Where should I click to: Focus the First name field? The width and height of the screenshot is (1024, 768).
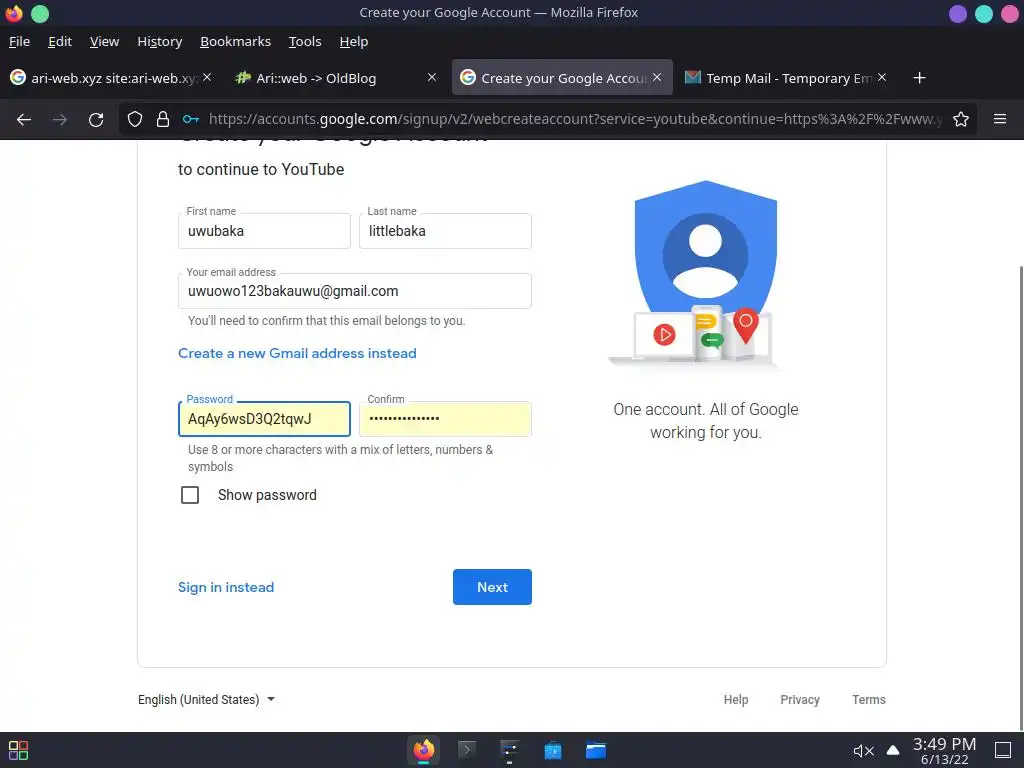click(264, 231)
